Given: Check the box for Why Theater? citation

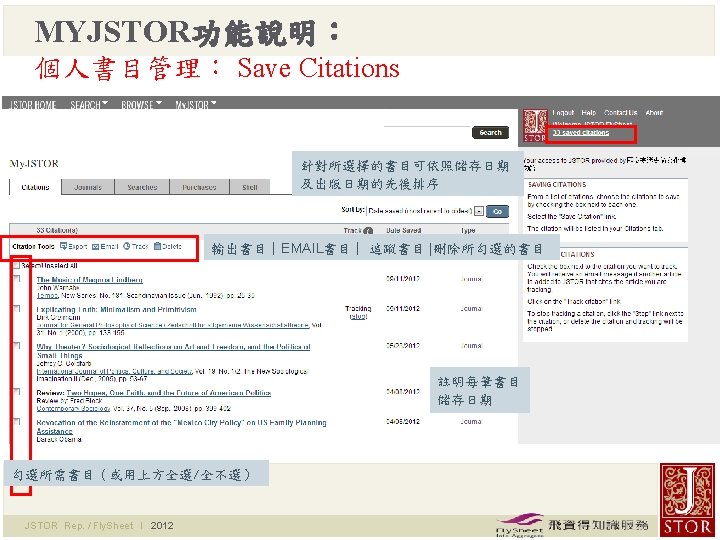Looking at the screenshot, I should pos(17,346).
